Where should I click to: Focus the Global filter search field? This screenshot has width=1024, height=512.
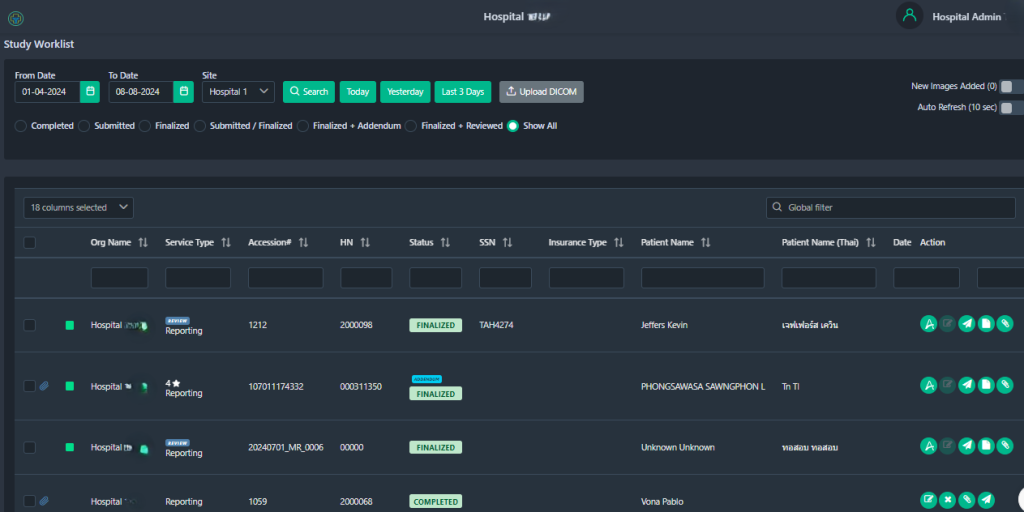891,208
